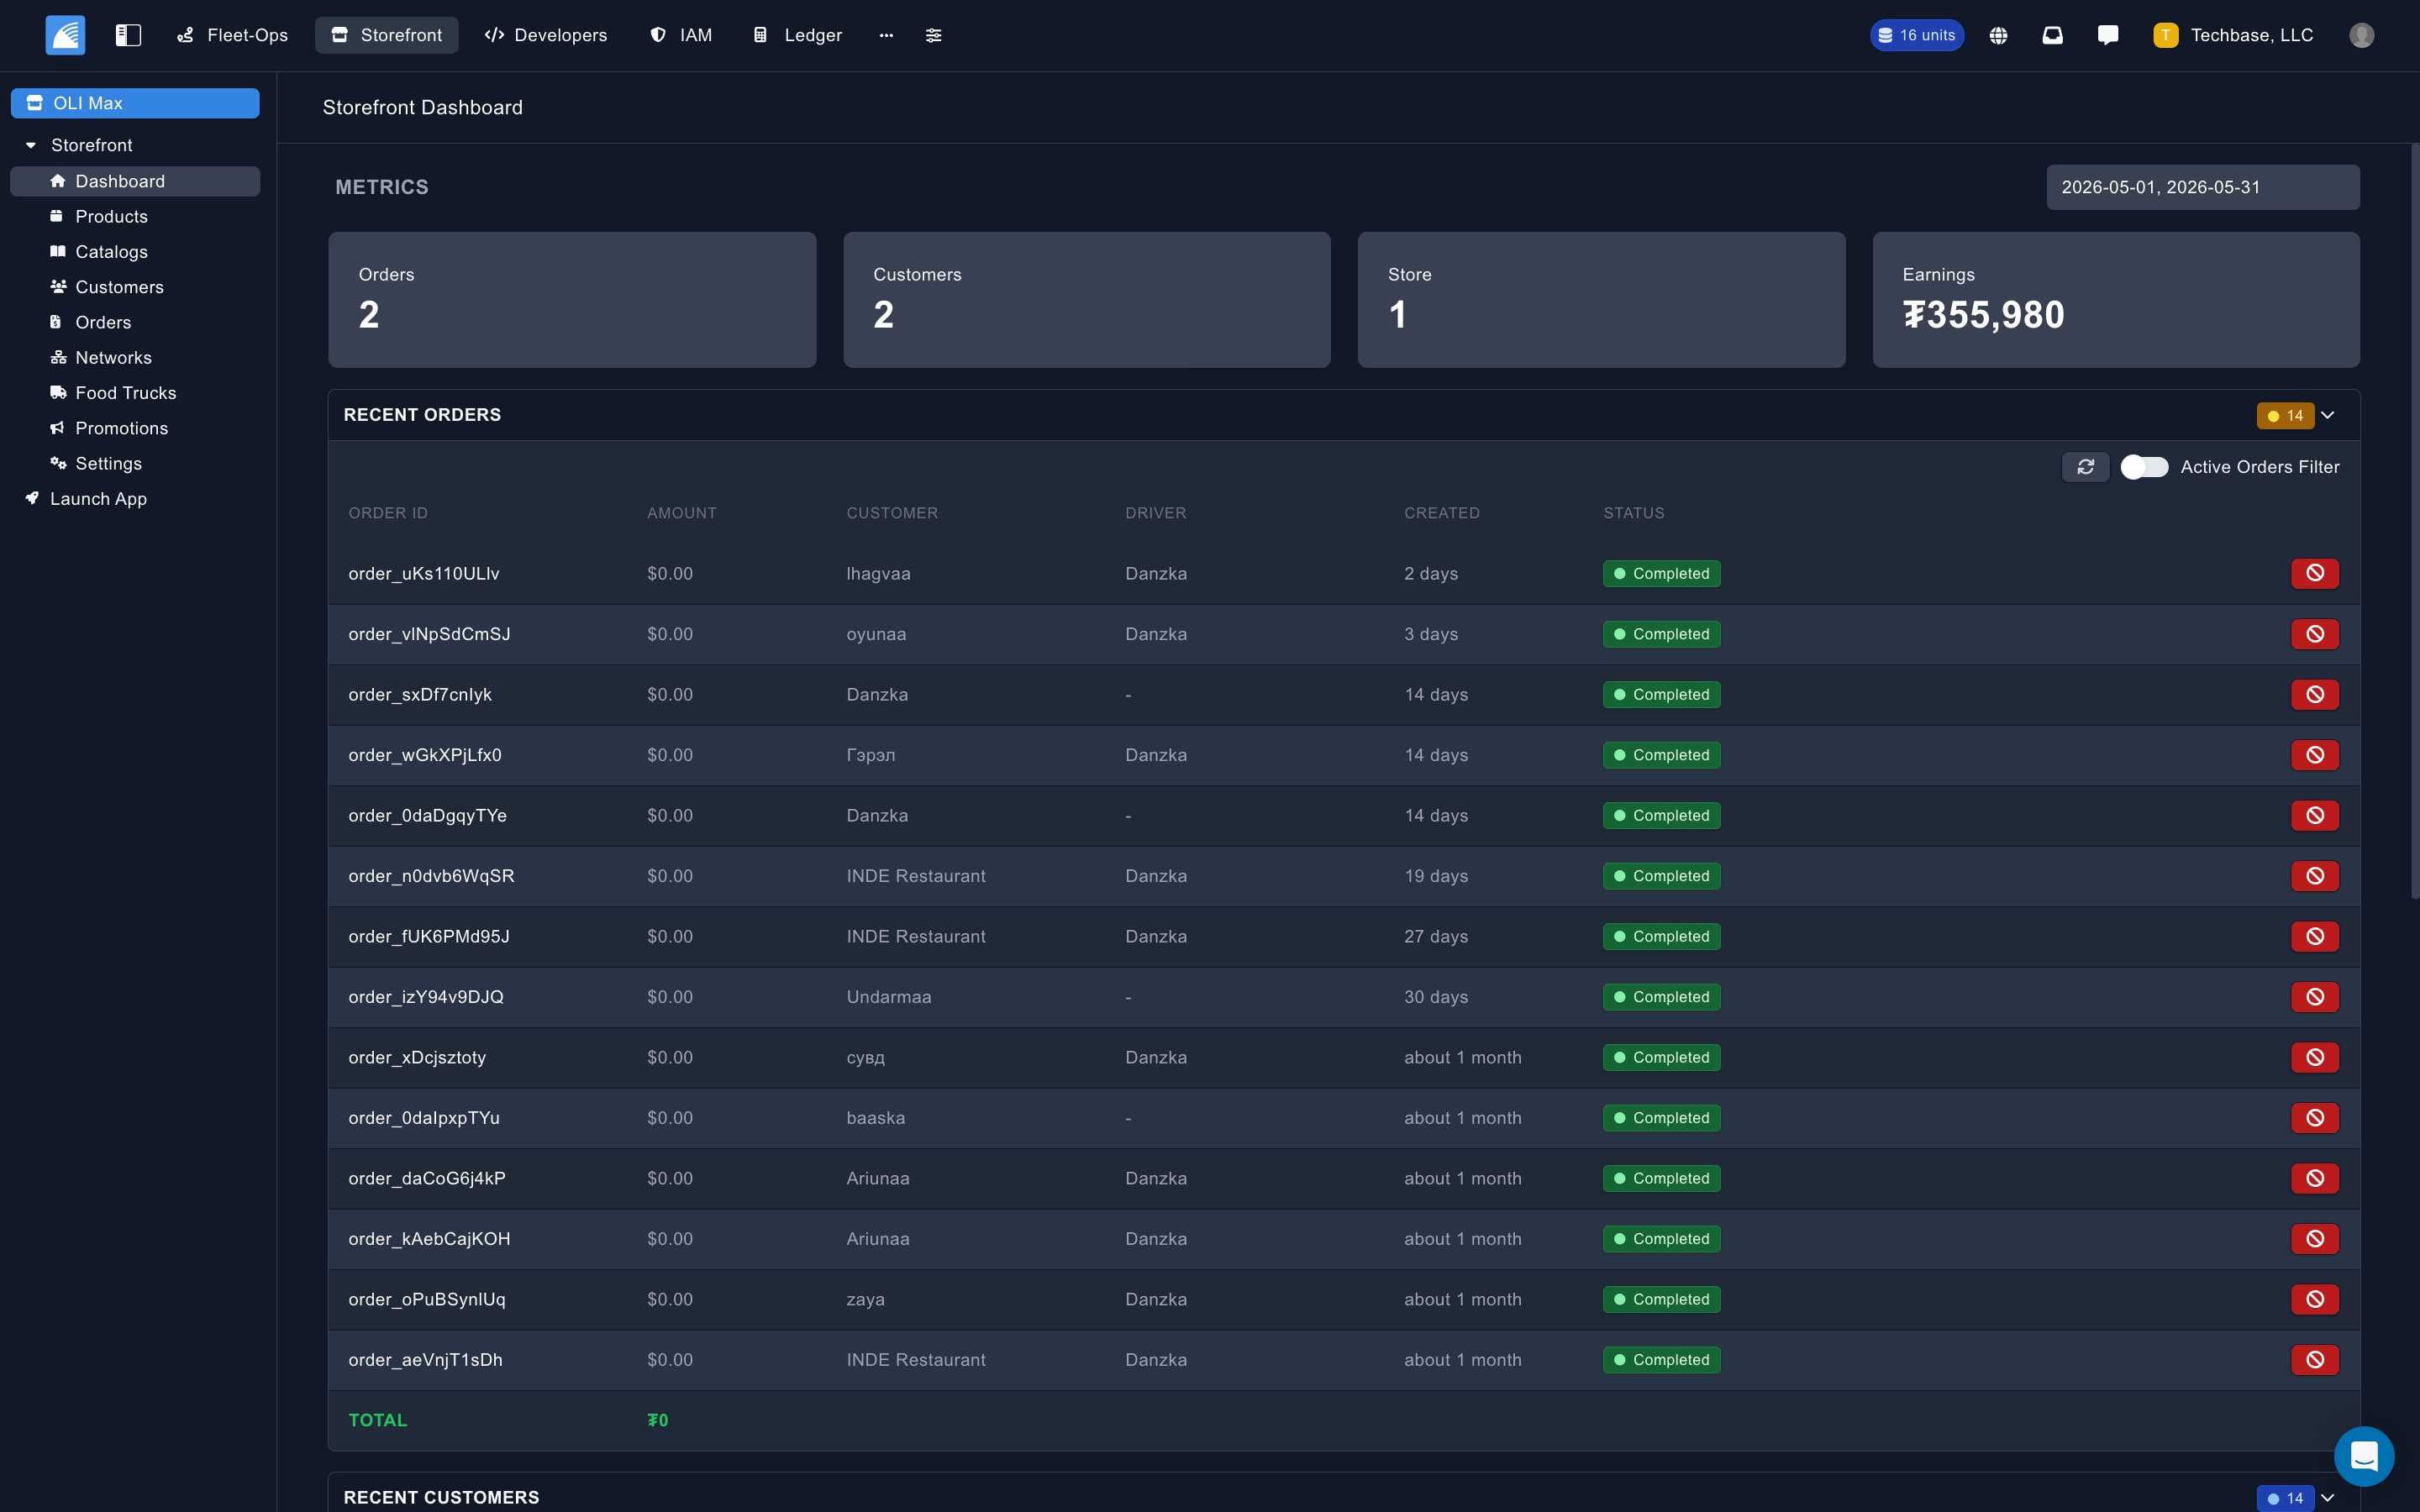The image size is (2420, 1512).
Task: Click the ORDER ID column header
Action: point(388,513)
